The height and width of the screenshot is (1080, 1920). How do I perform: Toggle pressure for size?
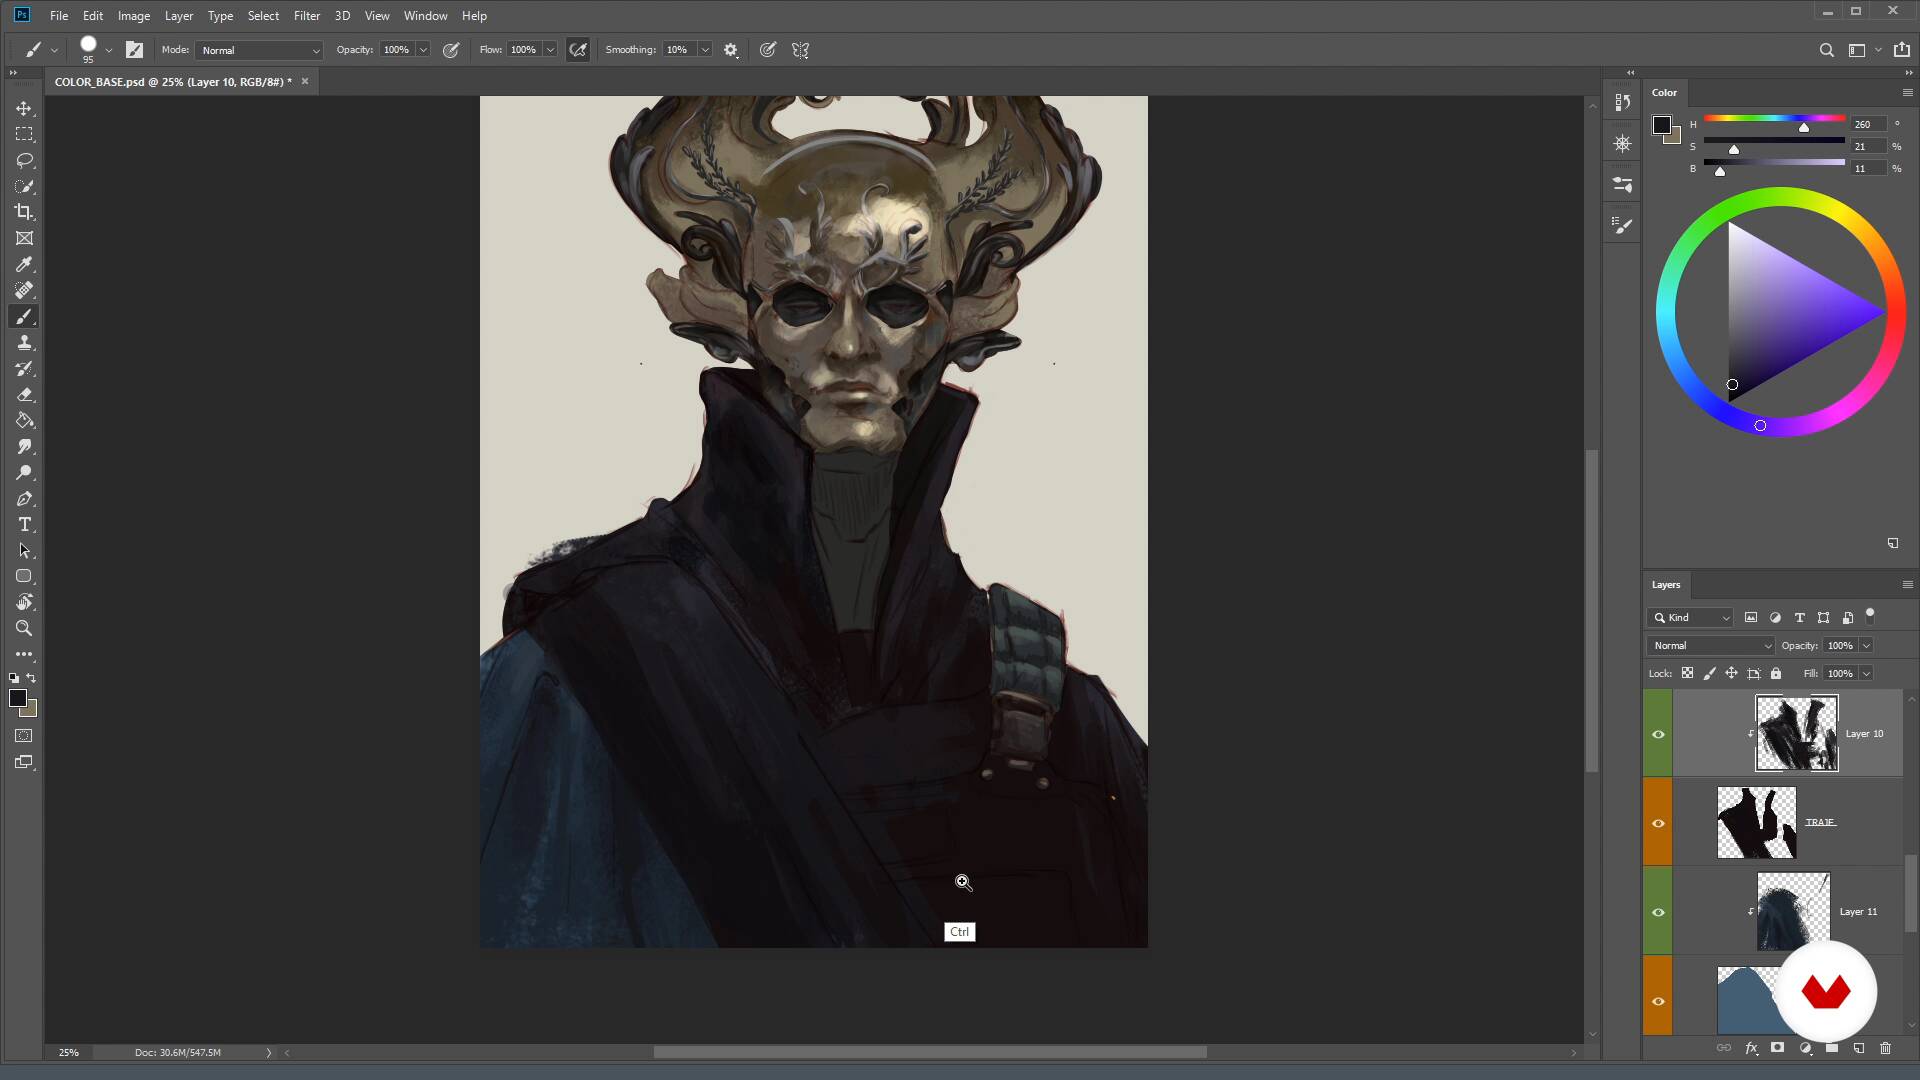click(x=767, y=50)
